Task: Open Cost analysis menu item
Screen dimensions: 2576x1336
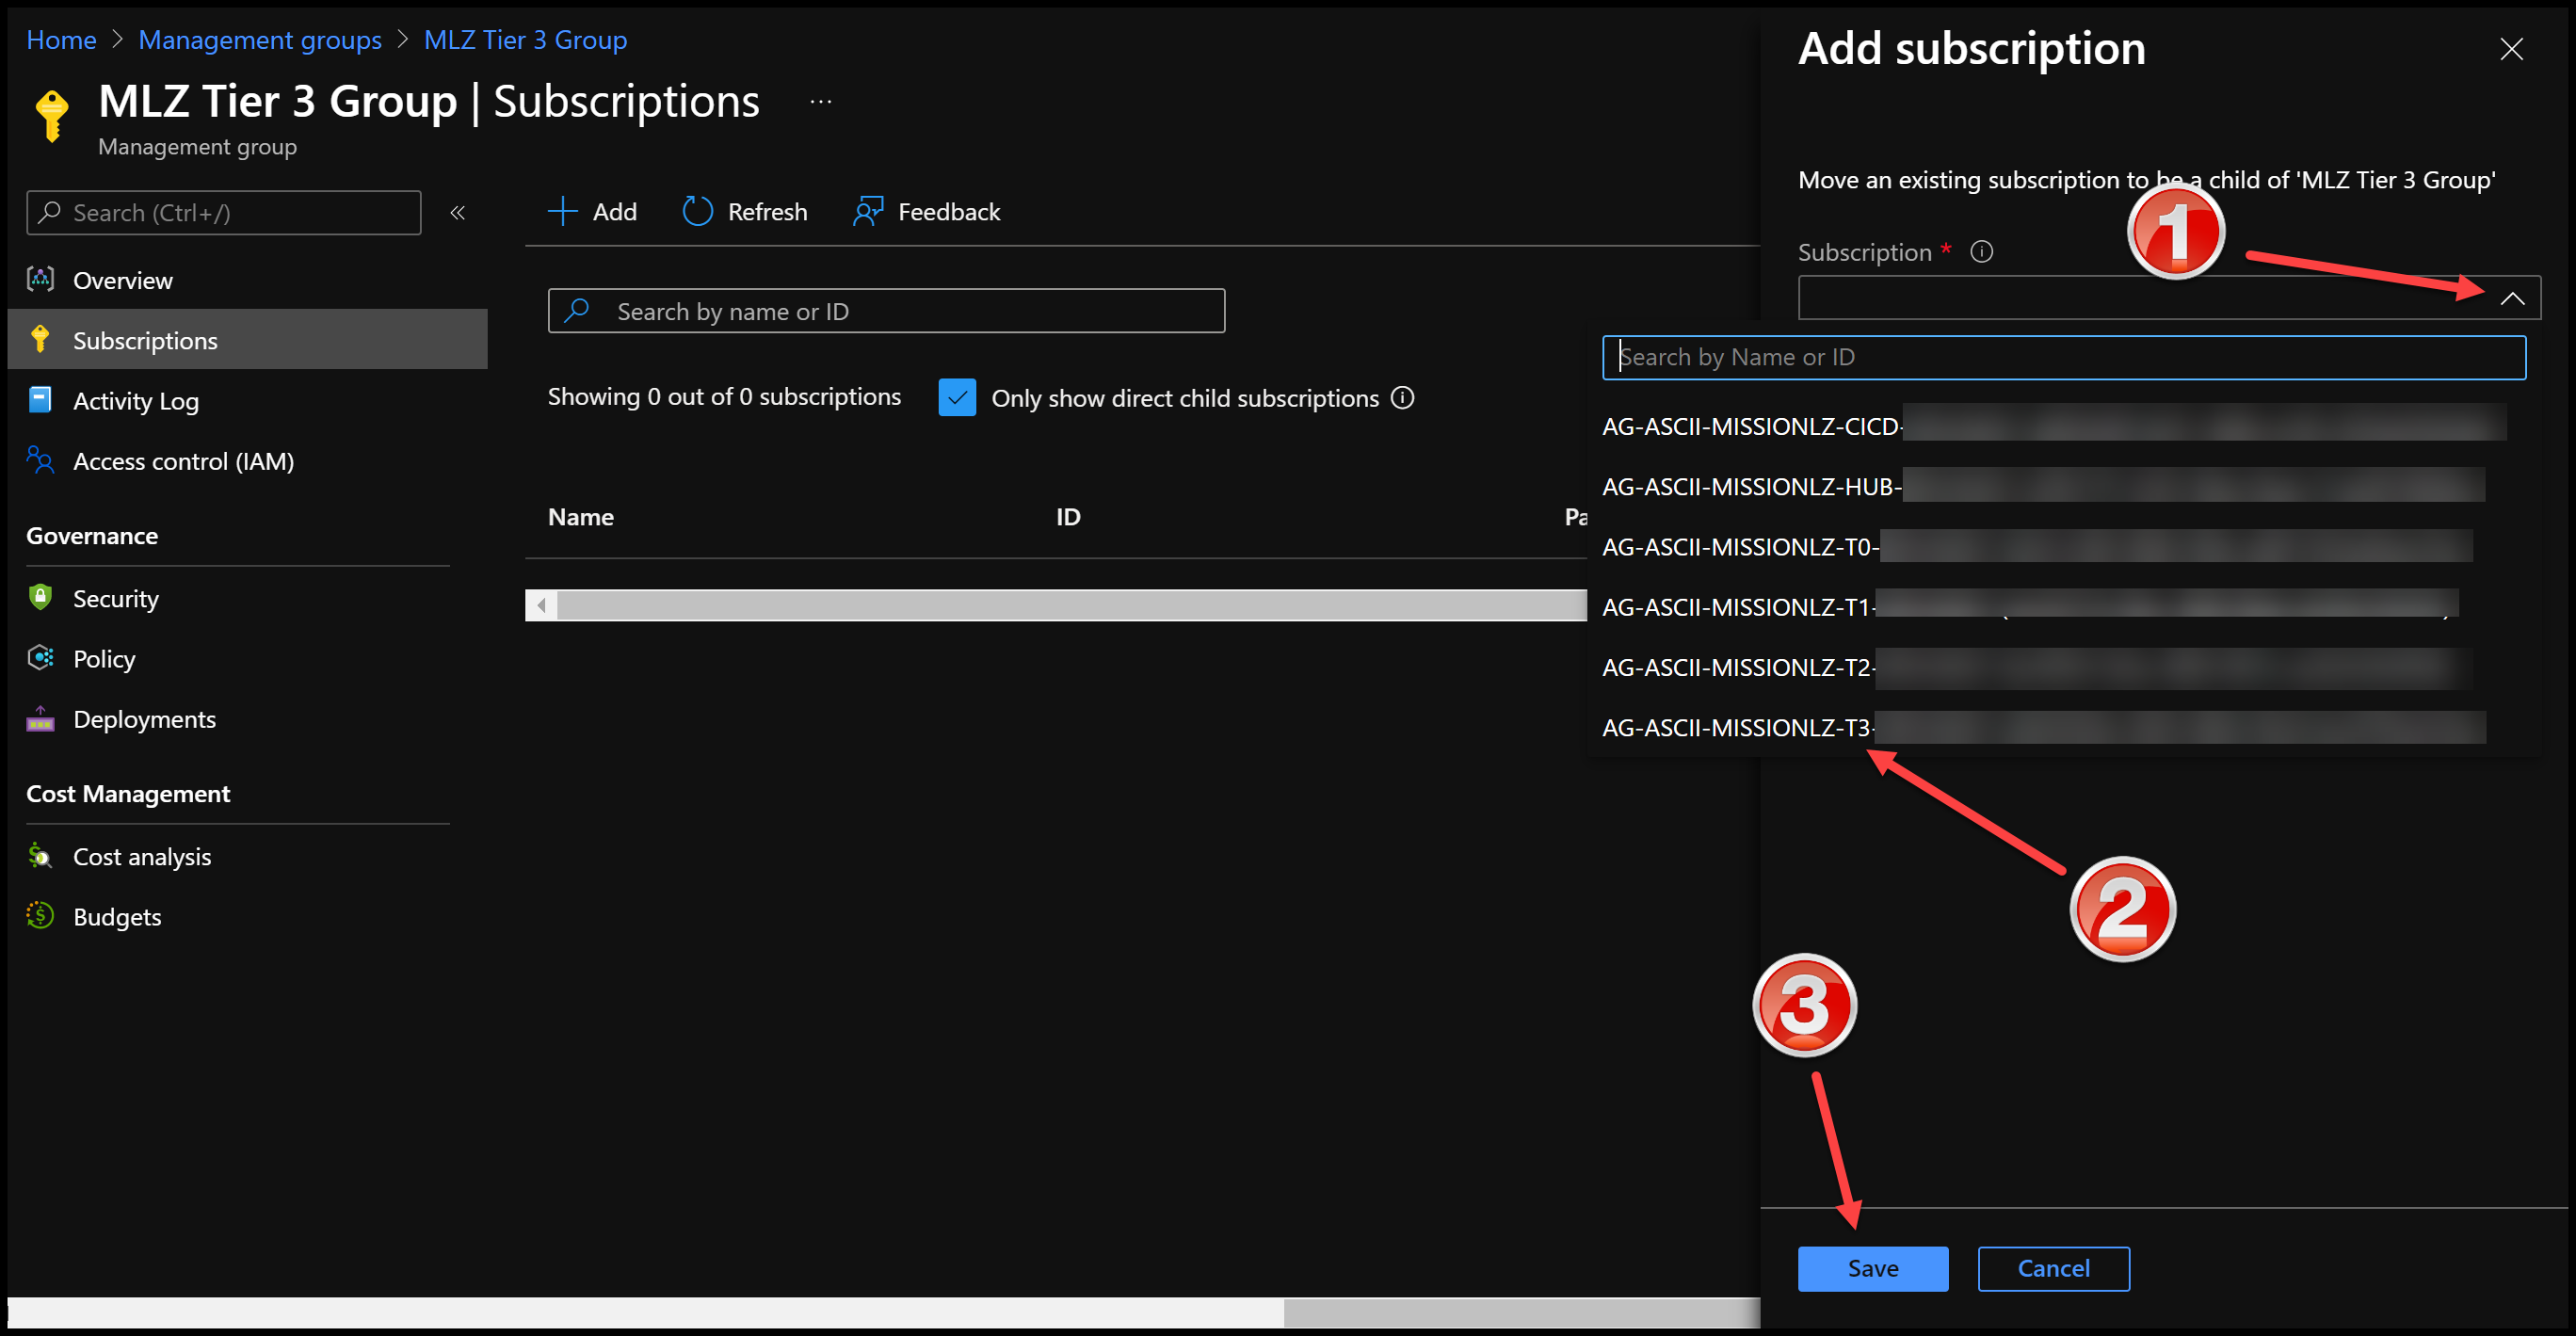Action: tap(247, 856)
